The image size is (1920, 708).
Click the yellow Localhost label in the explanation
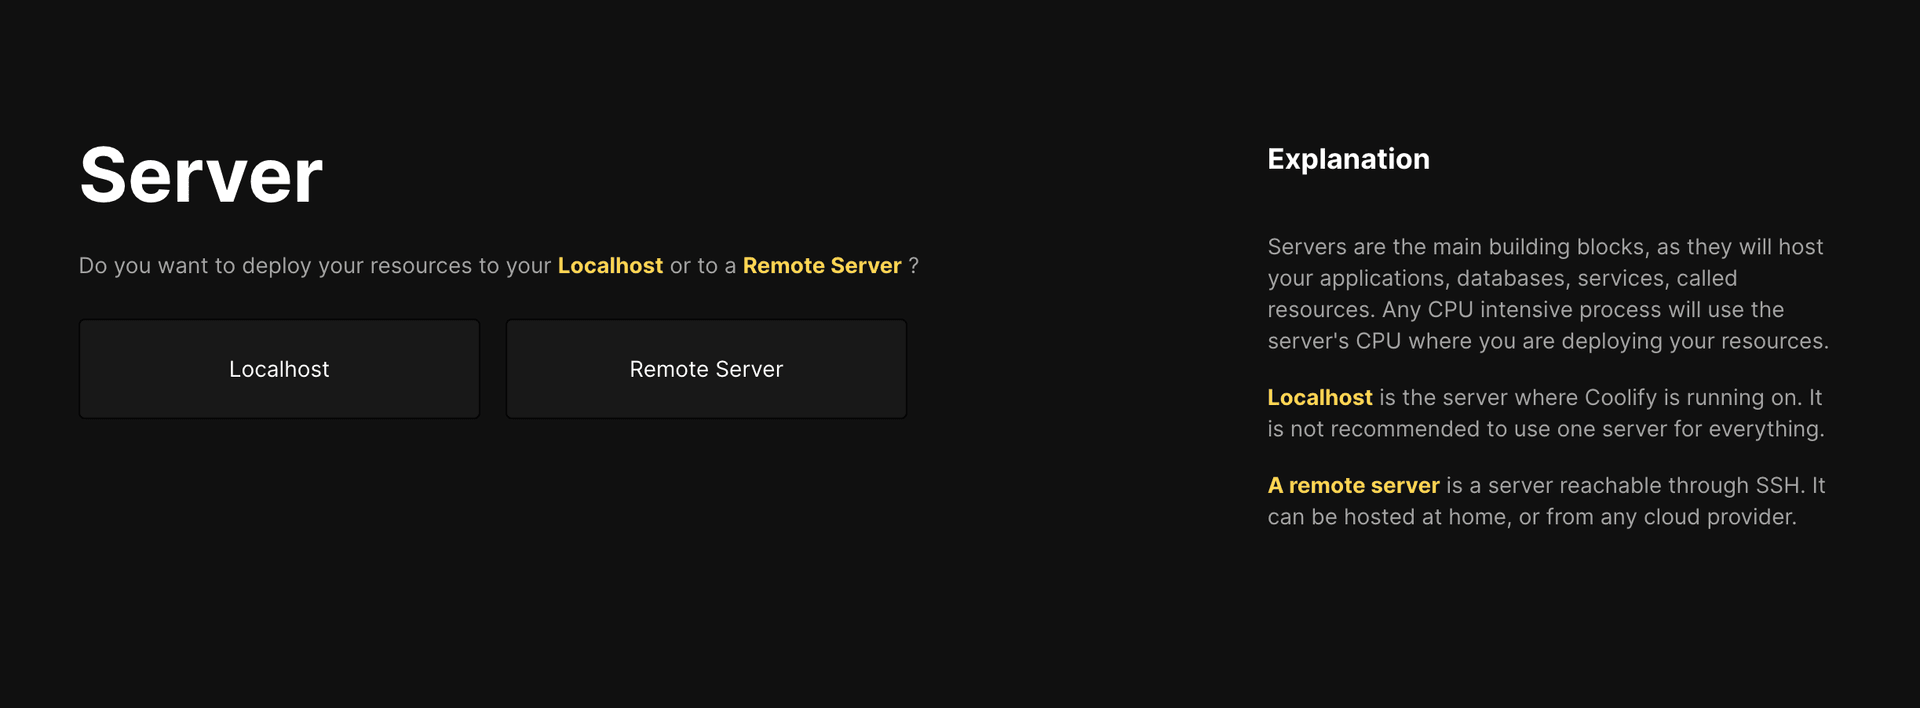pyautogui.click(x=1319, y=397)
